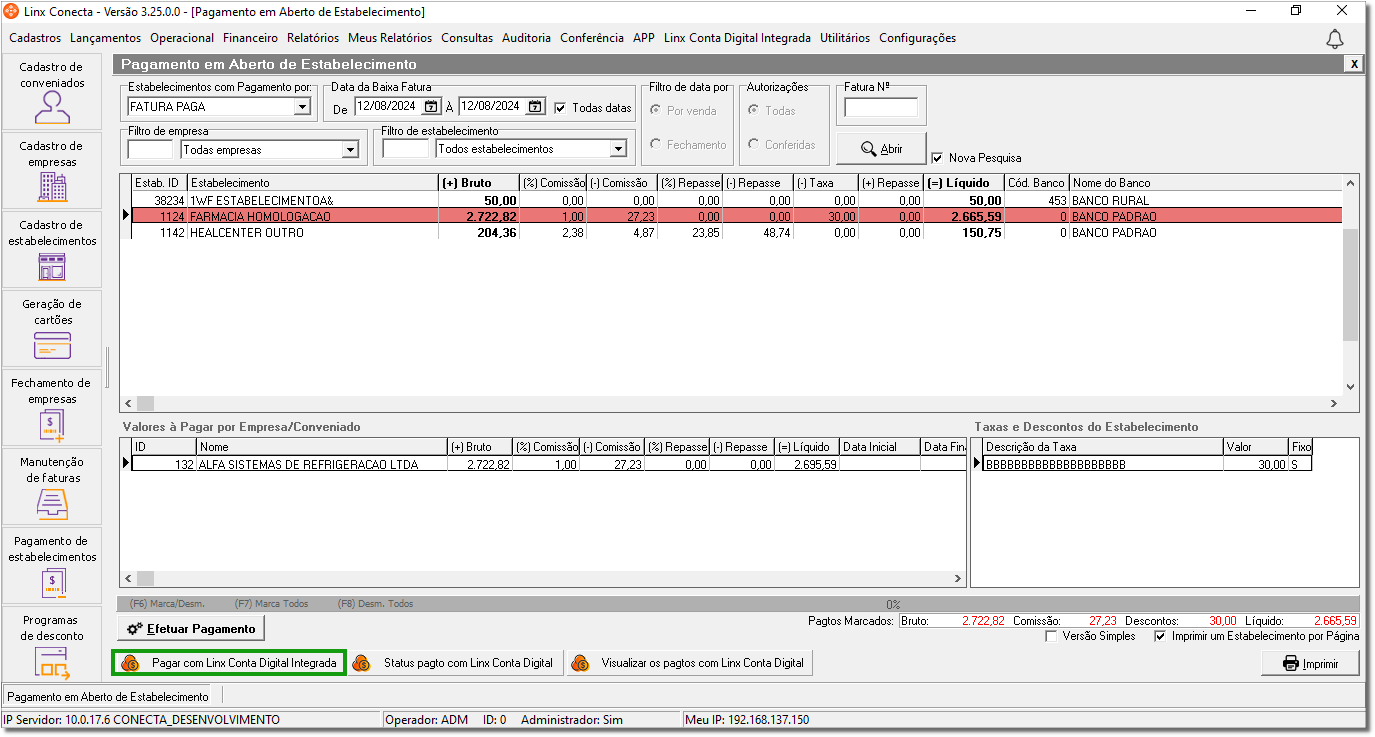Open Cadastro de empresas sidebar icon
This screenshot has height=737, width=1375.
52,171
